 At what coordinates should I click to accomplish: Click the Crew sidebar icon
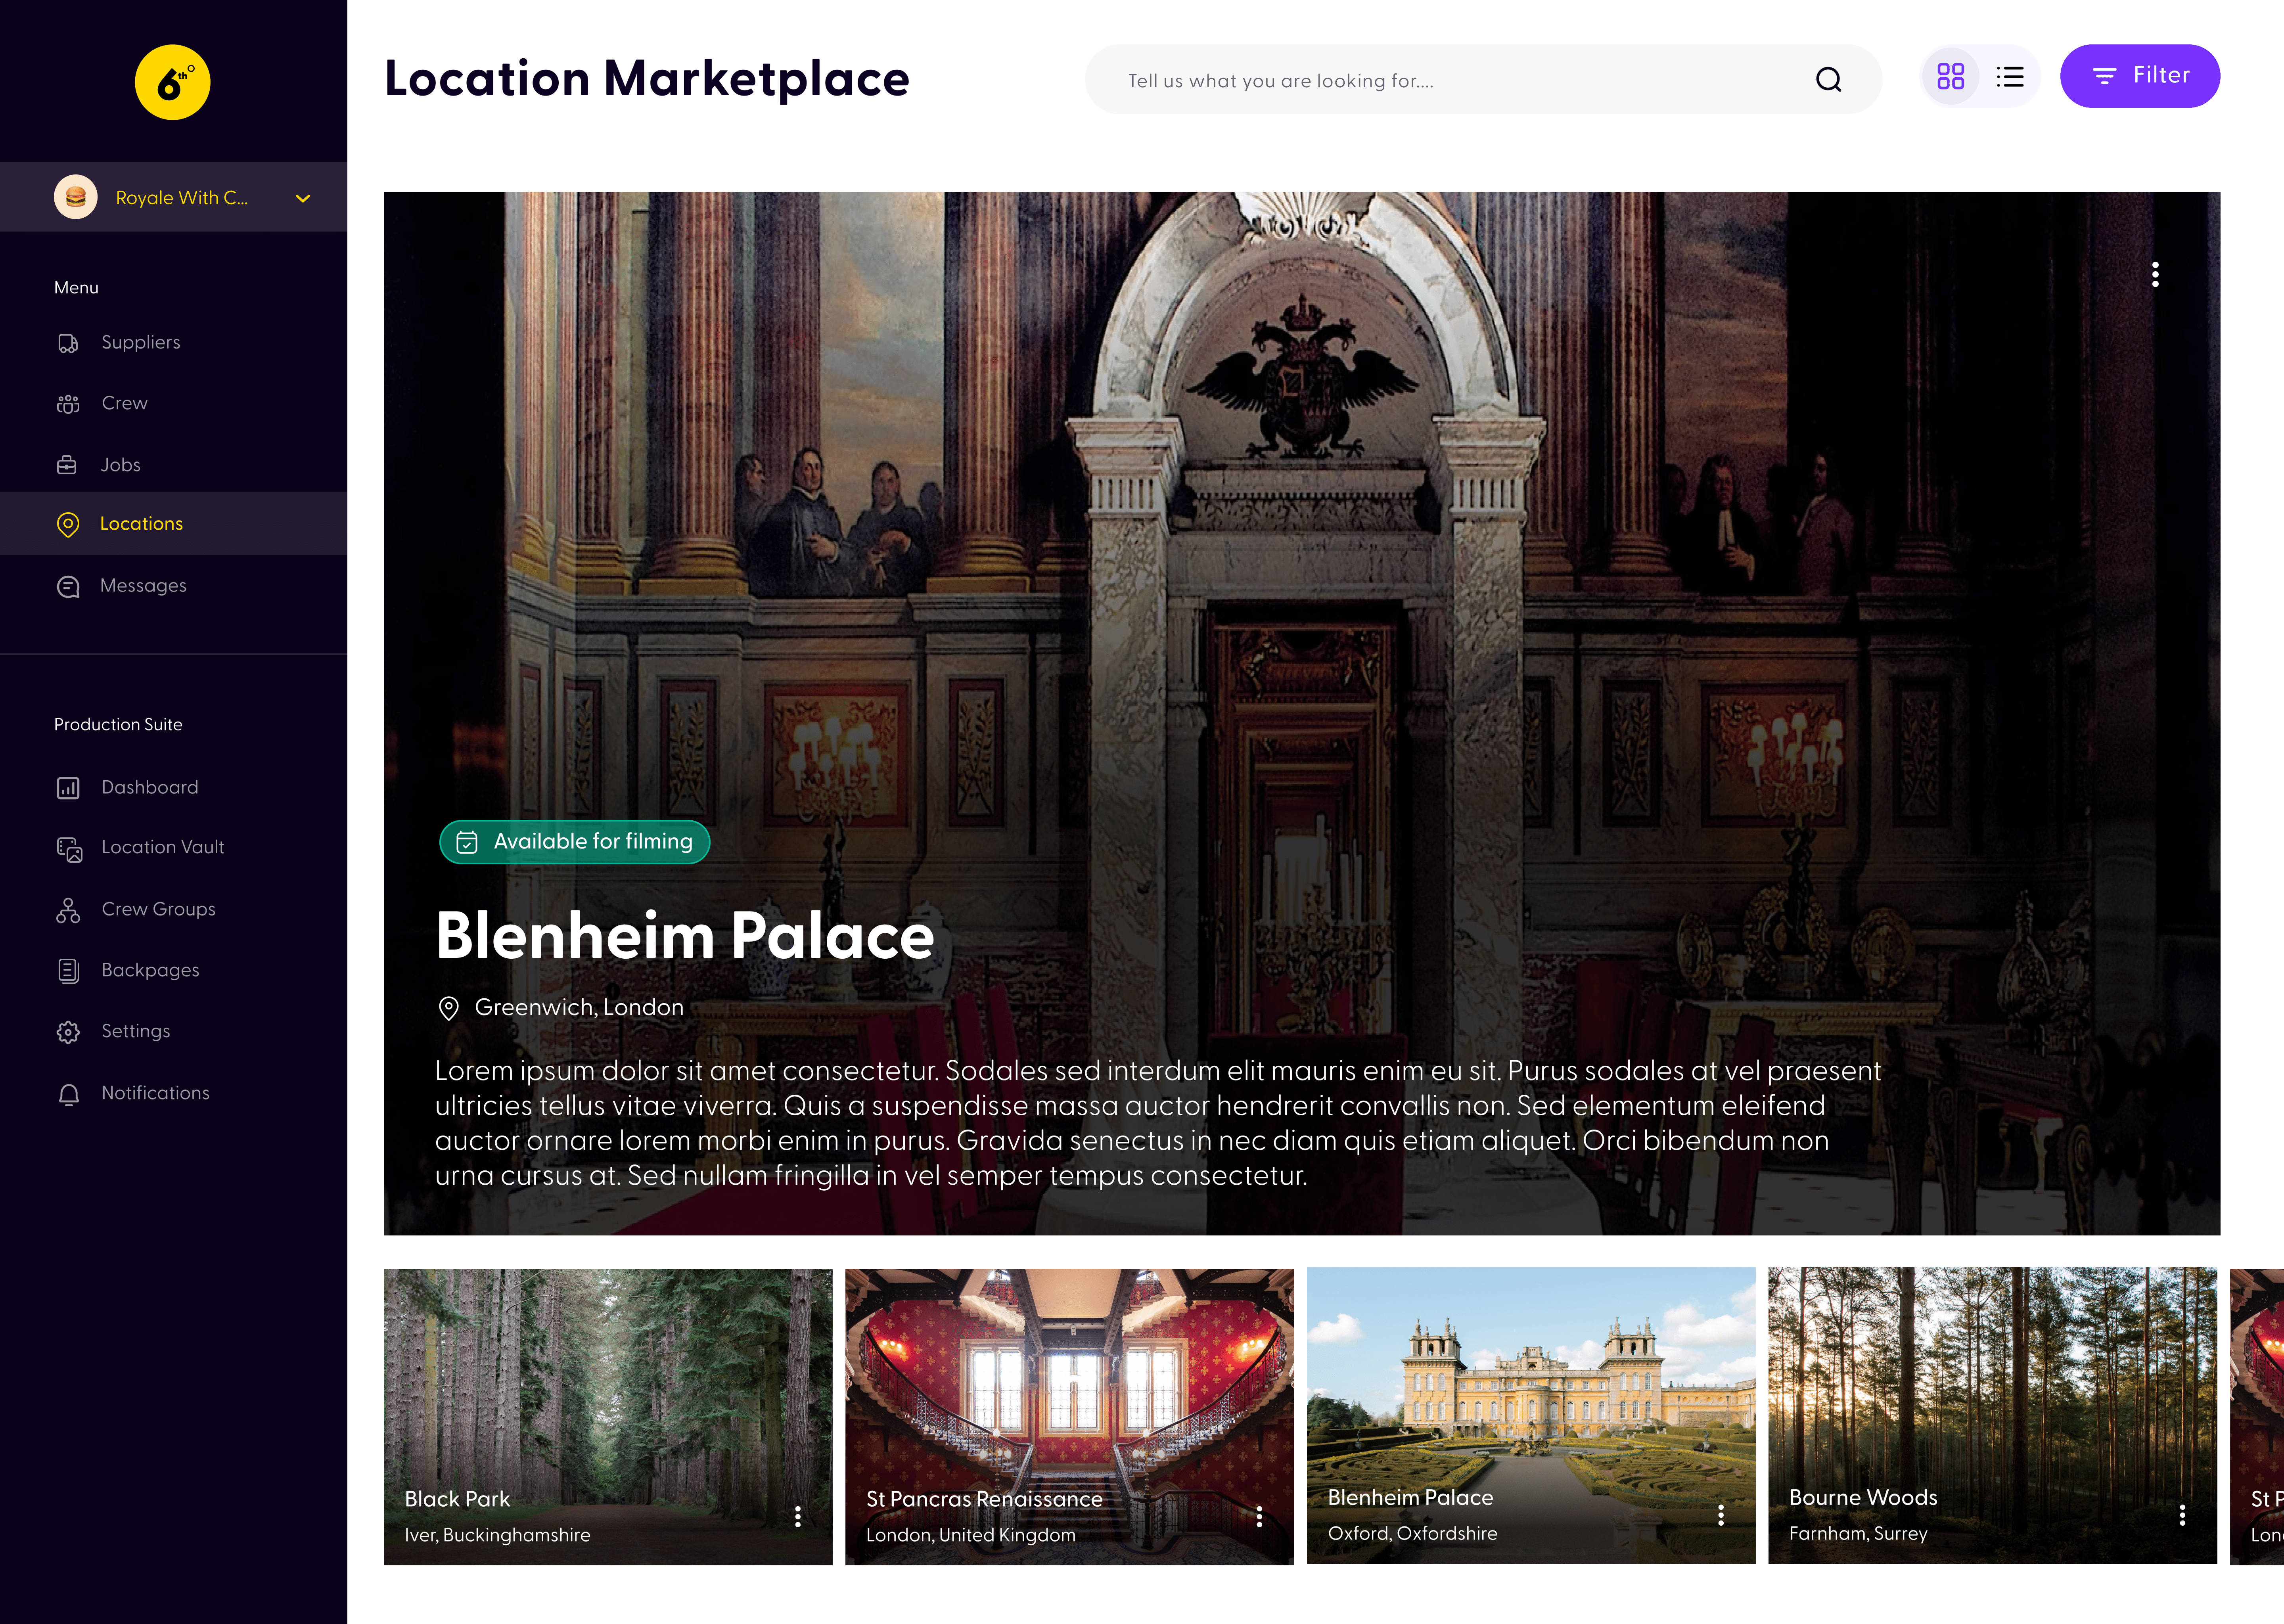click(x=68, y=404)
